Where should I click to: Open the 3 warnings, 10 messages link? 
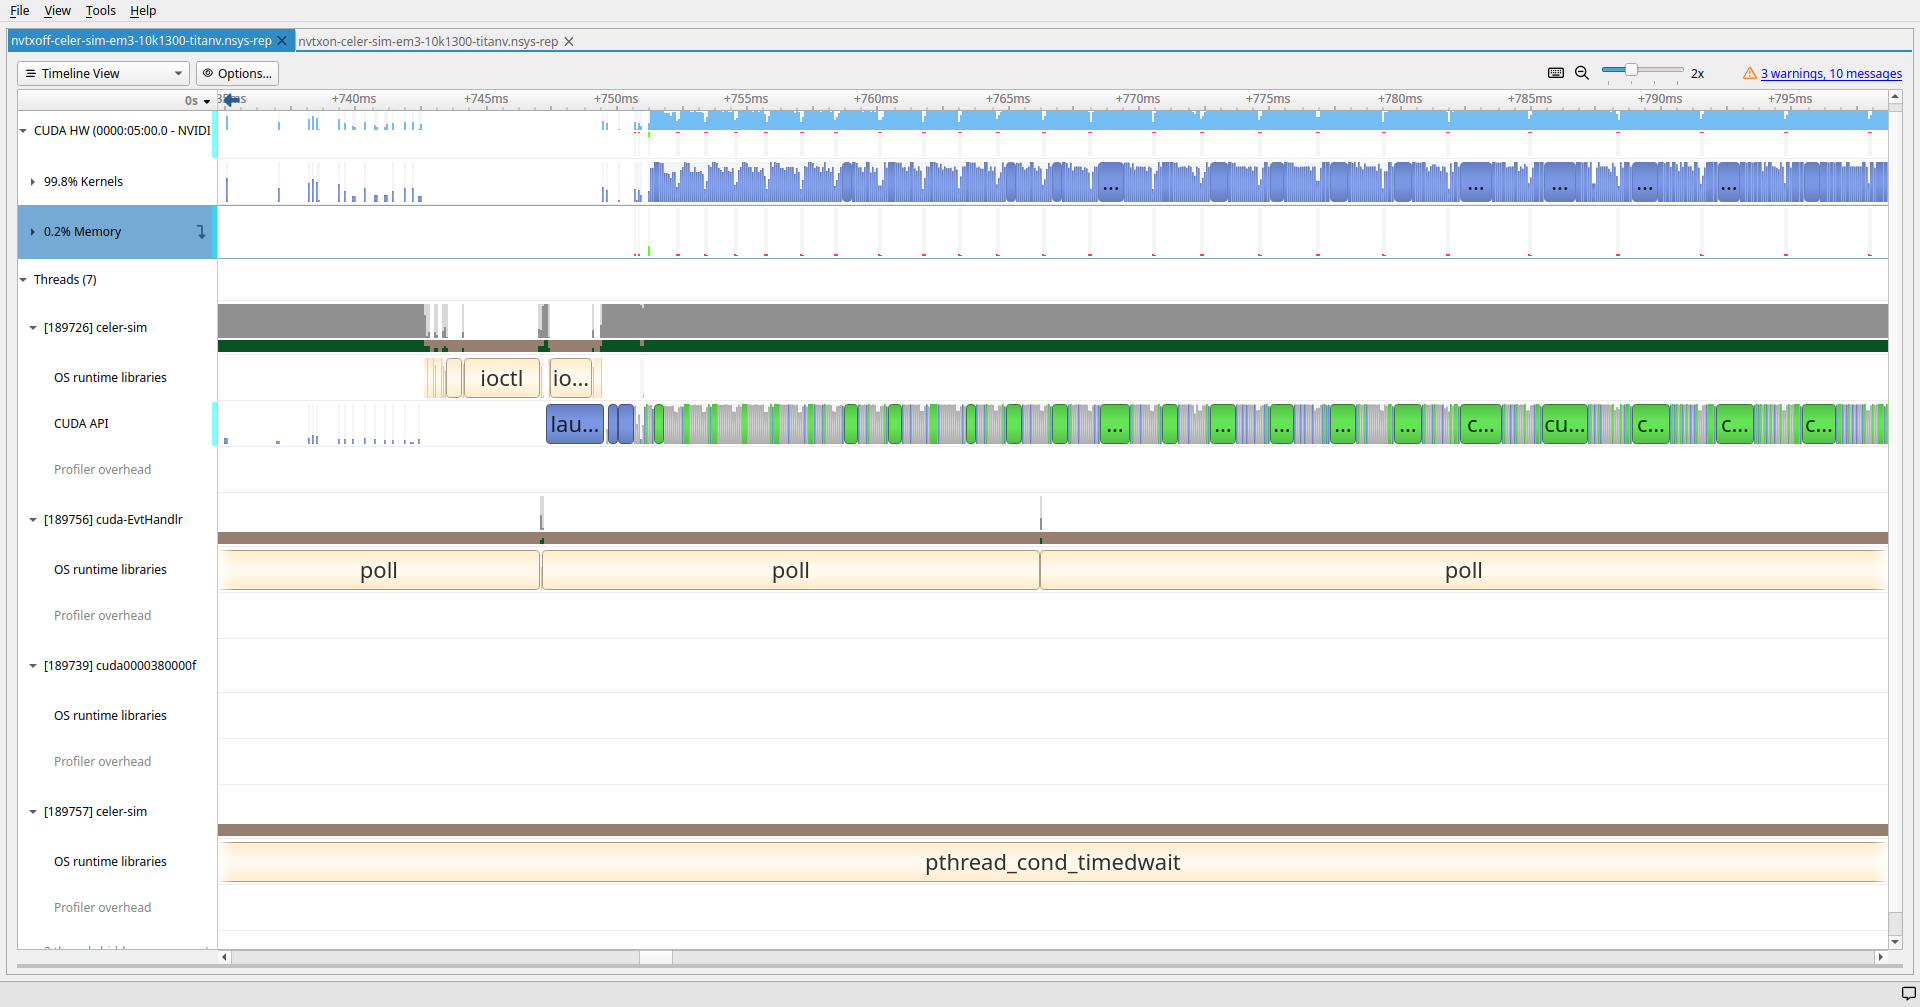click(x=1831, y=74)
